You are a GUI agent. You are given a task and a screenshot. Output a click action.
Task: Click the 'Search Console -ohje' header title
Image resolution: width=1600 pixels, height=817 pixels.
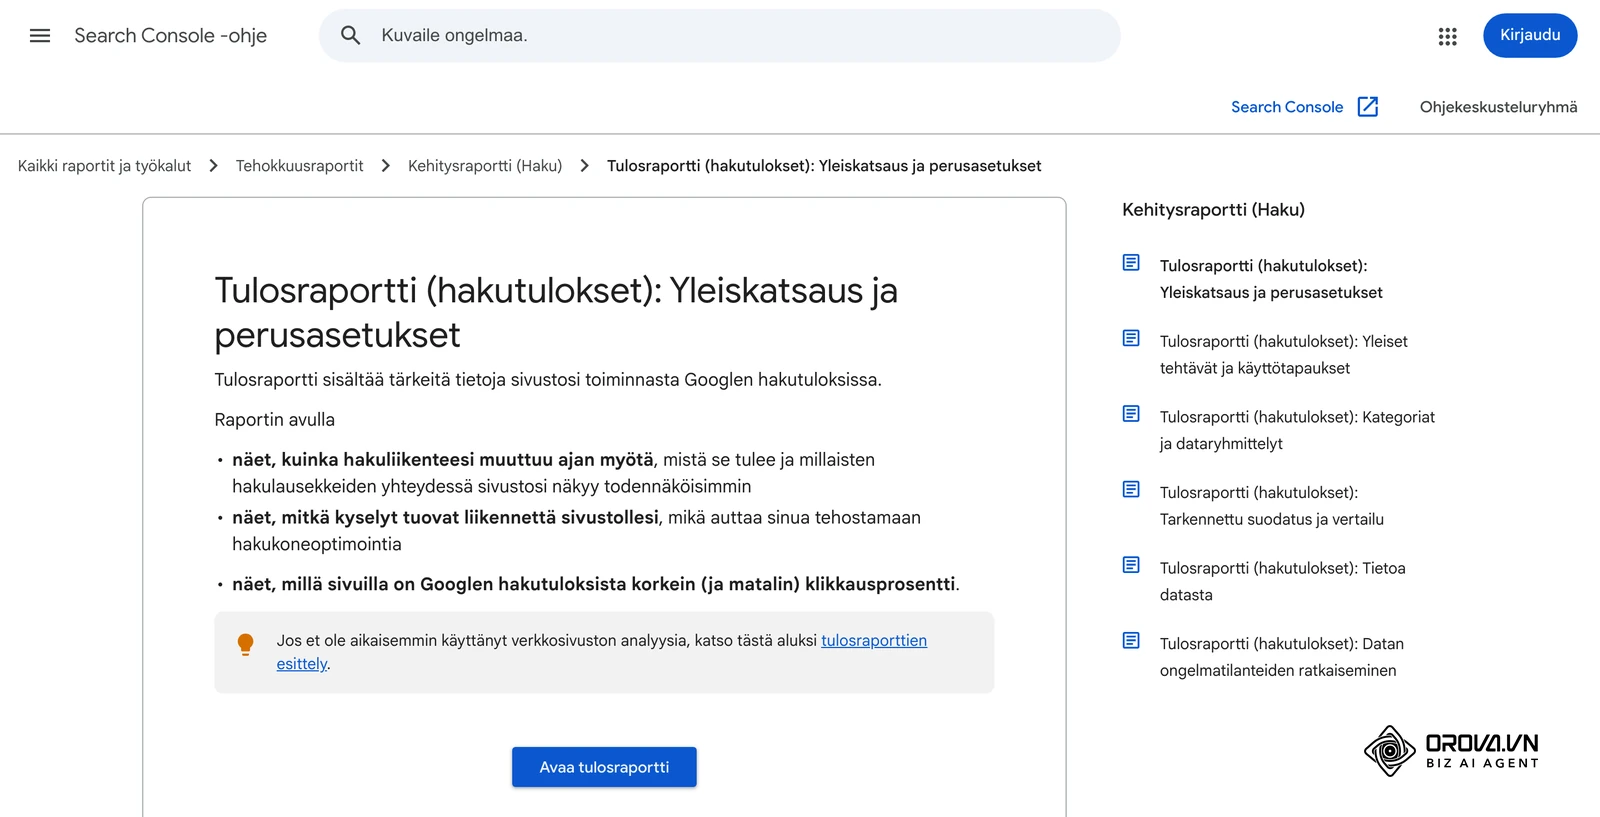[x=170, y=36]
